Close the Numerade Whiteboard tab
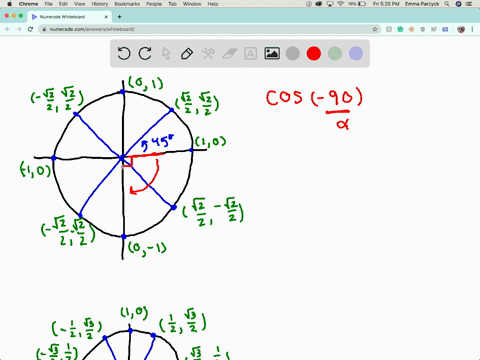This screenshot has width=480, height=360. [x=106, y=17]
